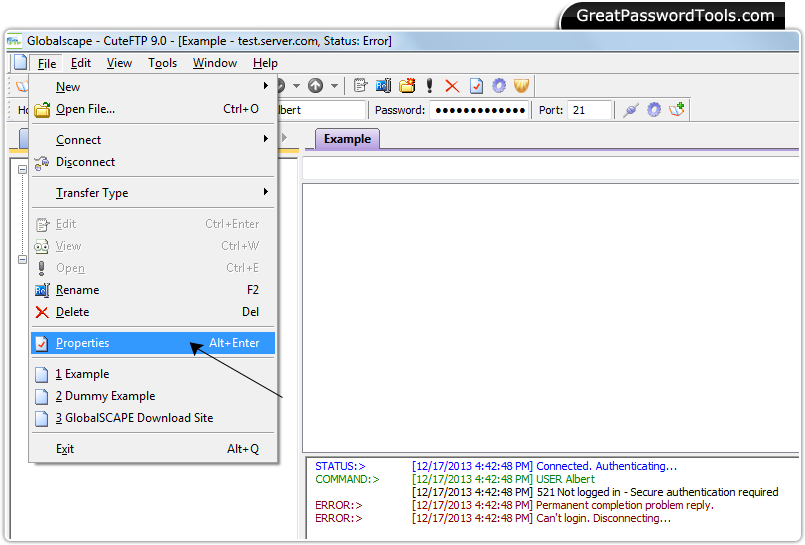Open the Edit menu in the menu bar
This screenshot has width=805, height=545.
click(x=81, y=63)
